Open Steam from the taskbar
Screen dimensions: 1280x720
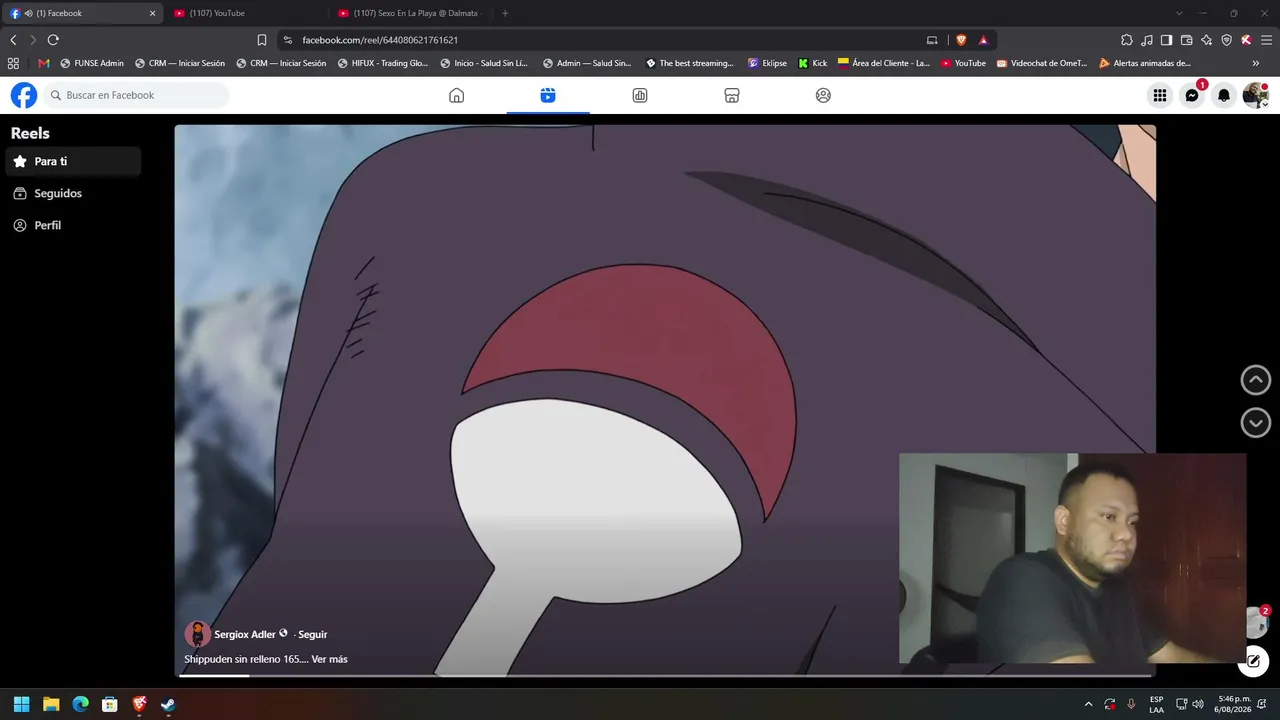click(x=168, y=704)
